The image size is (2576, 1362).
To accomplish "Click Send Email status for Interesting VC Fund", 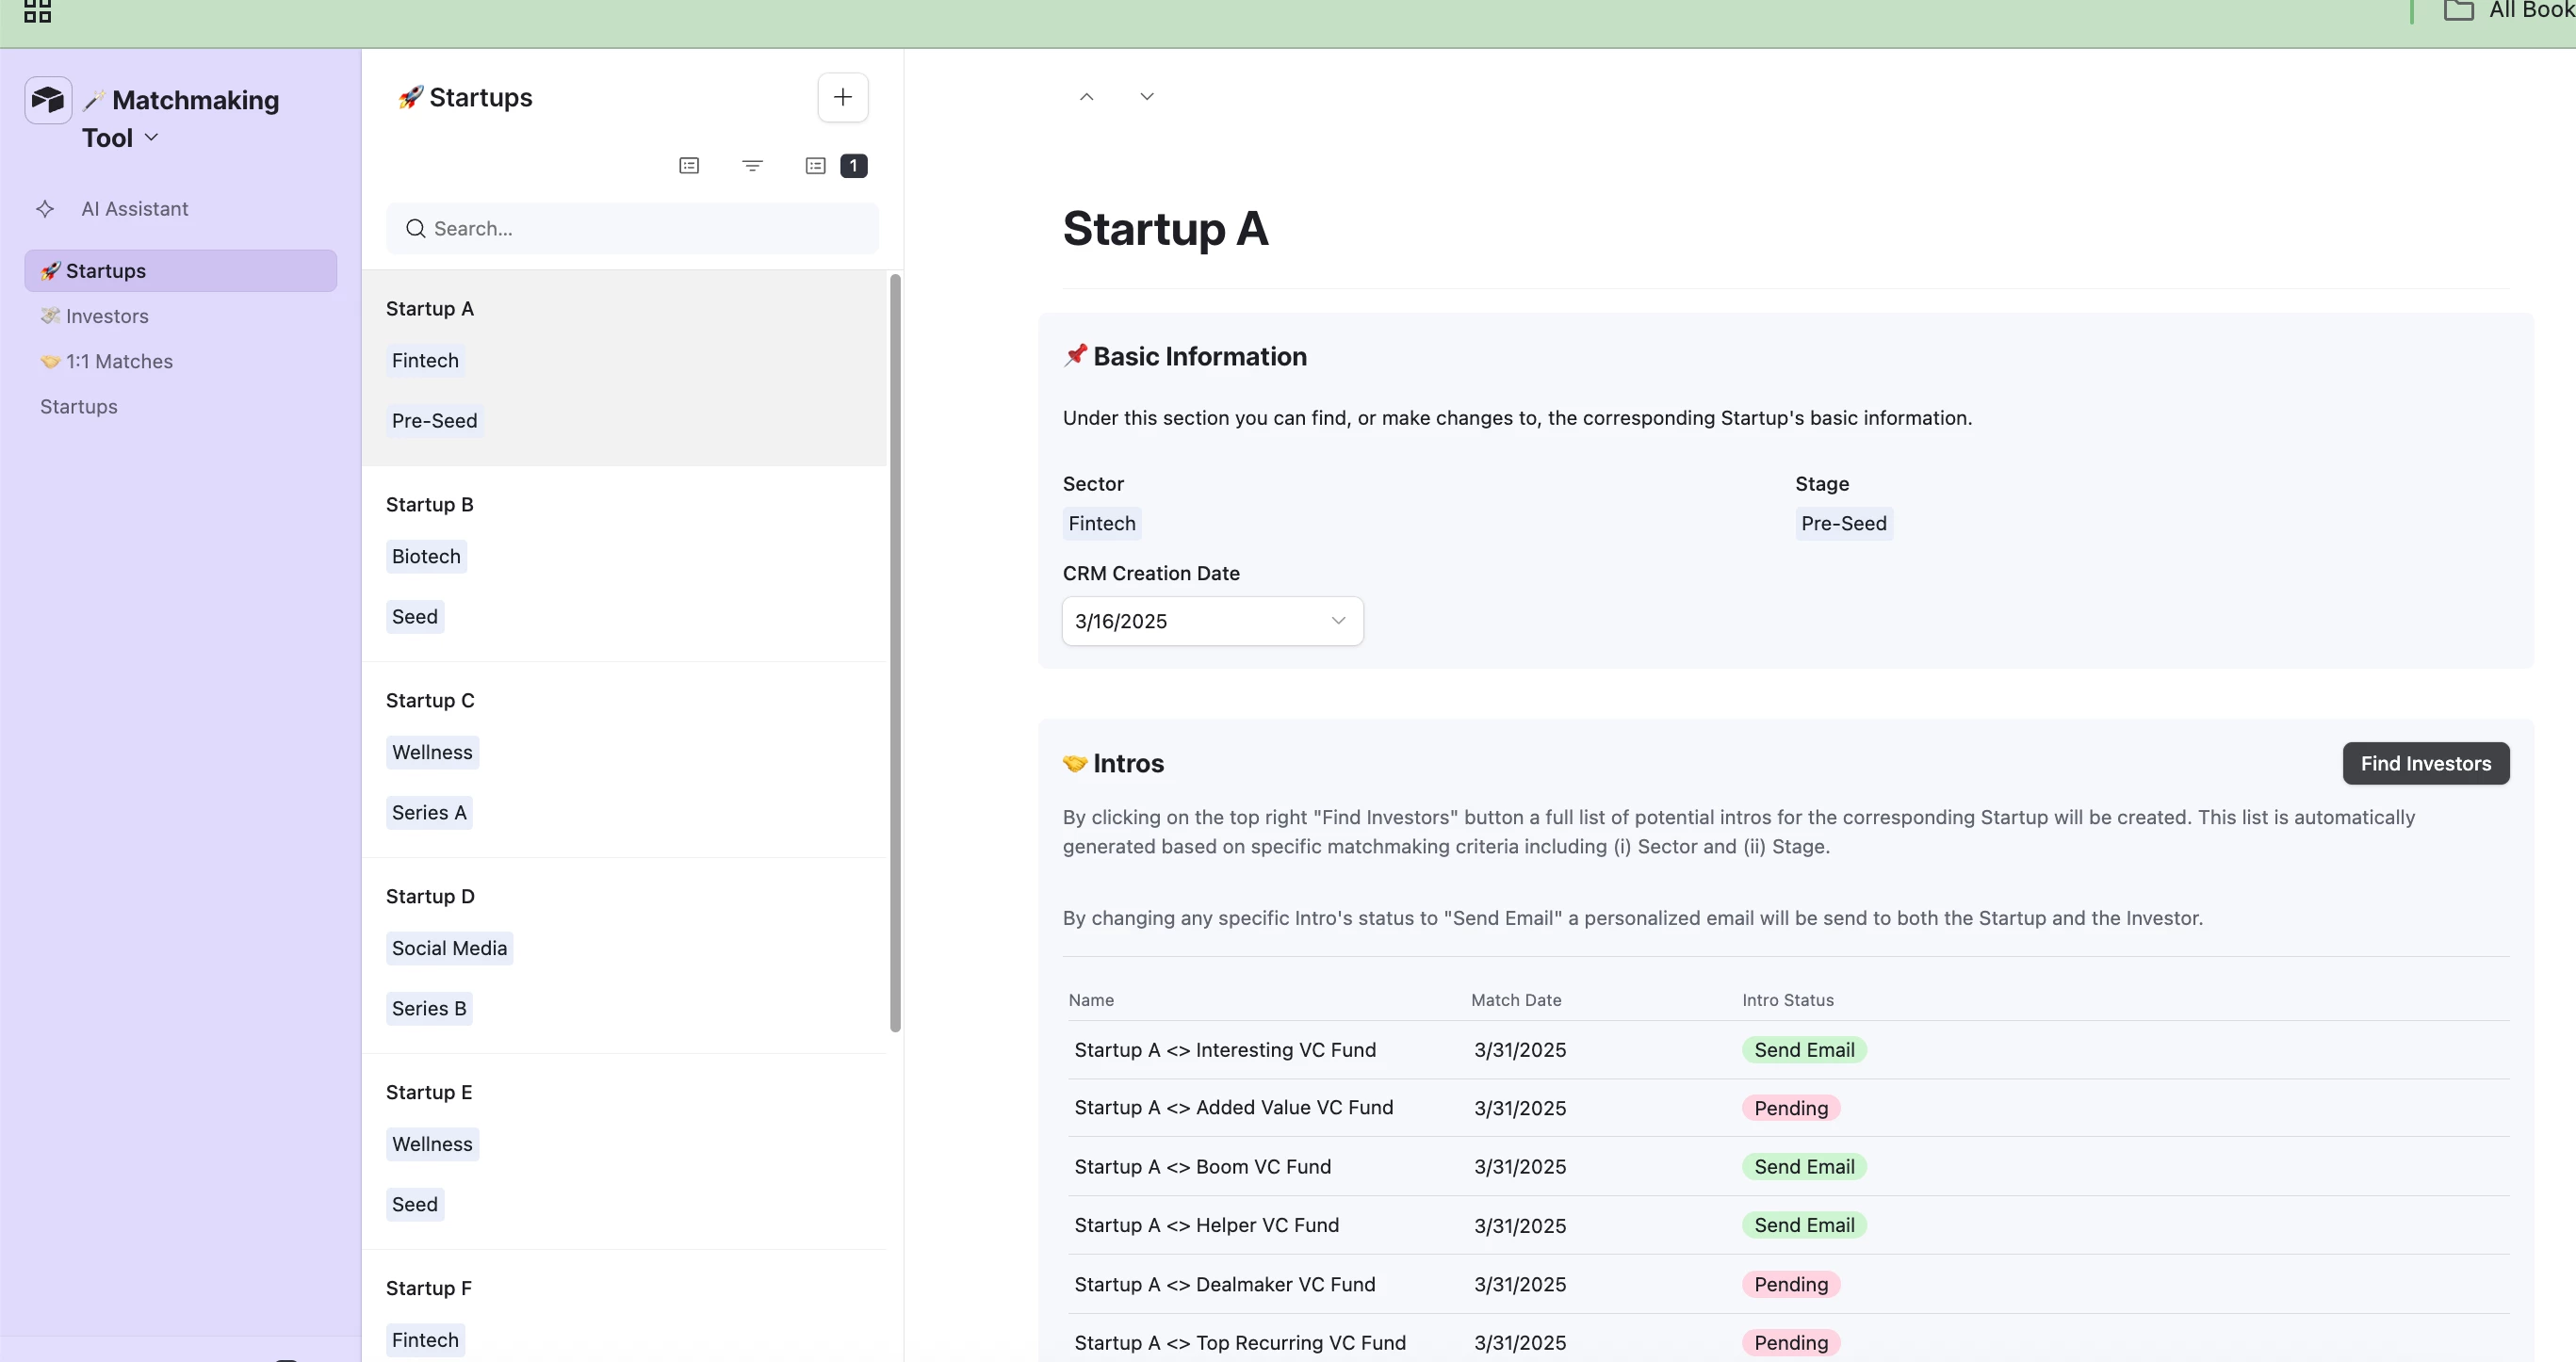I will tap(1804, 1050).
